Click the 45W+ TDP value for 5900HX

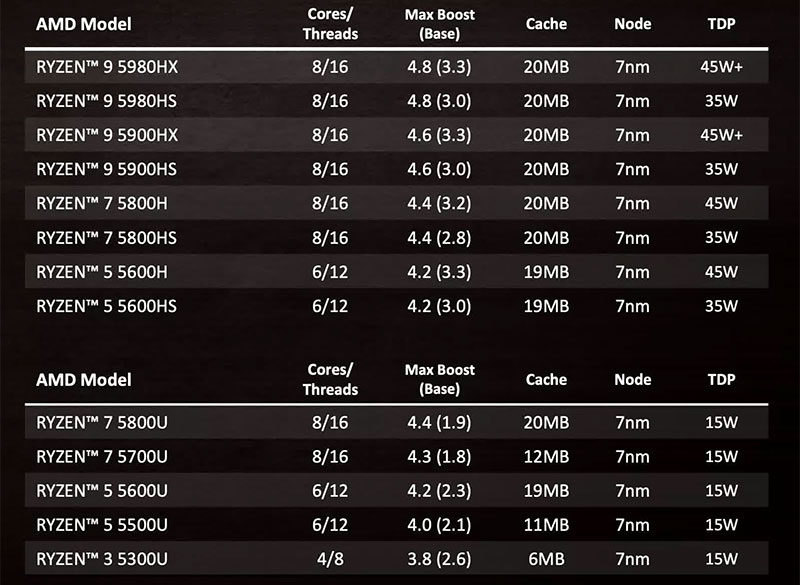pos(721,135)
